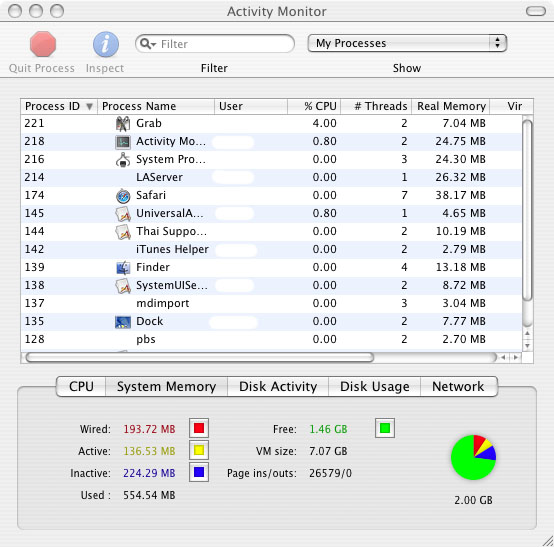
Task: Select the Grab process icon
Action: [123, 123]
